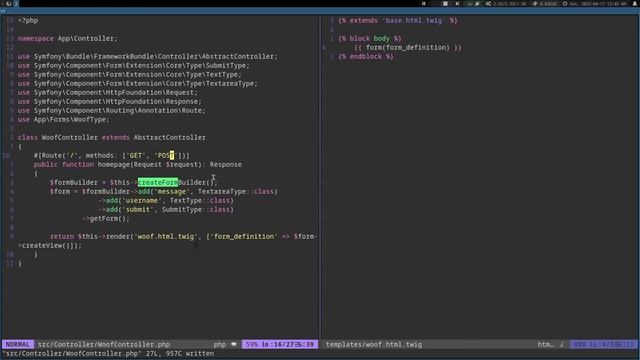Click the 'htm…' filetype label in right statusline

tap(545, 344)
